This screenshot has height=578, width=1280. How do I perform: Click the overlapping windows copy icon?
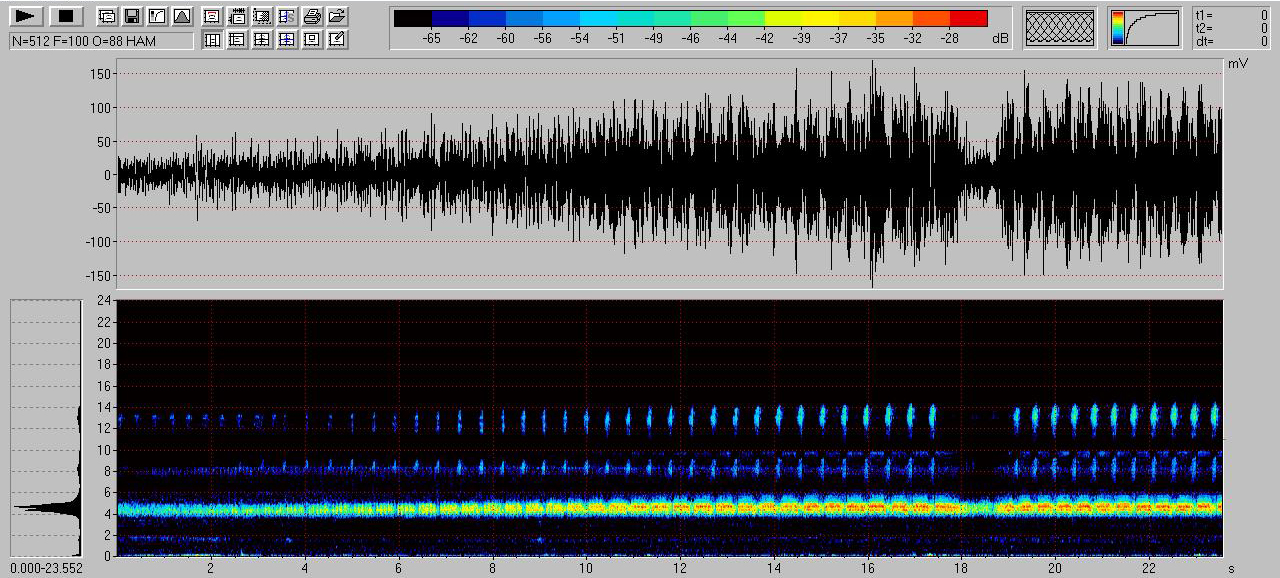click(x=107, y=16)
